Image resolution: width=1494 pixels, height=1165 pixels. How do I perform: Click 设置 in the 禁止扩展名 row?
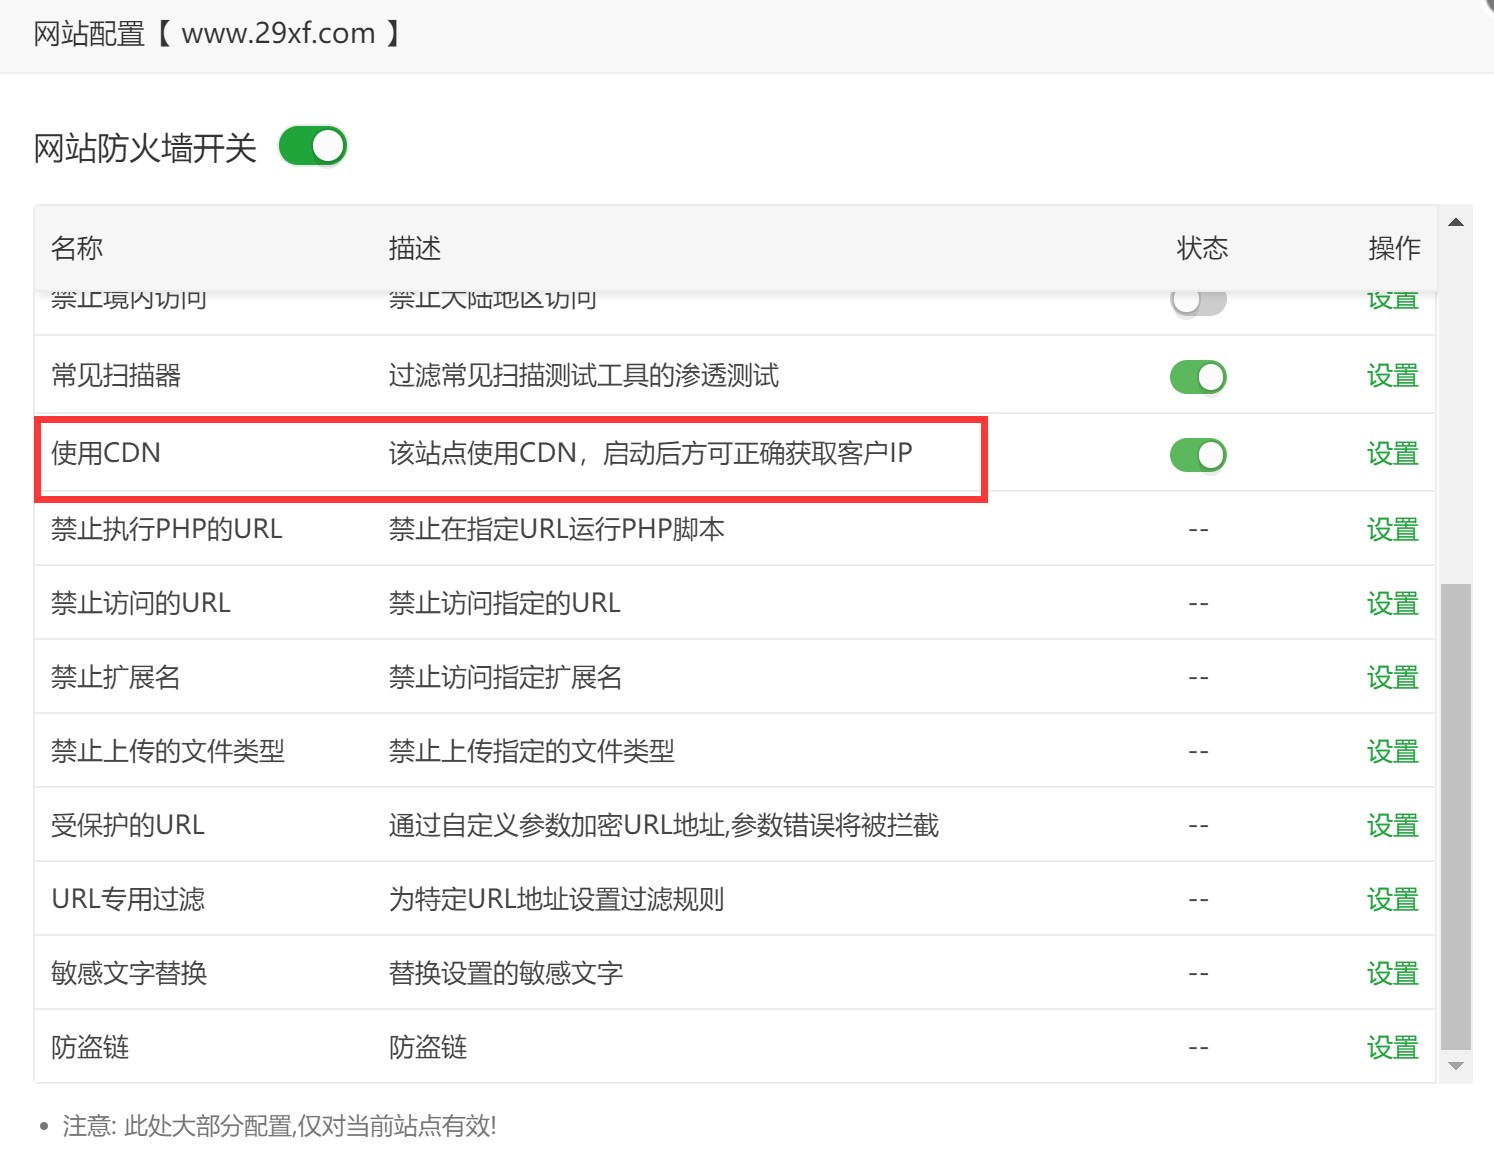(1392, 678)
